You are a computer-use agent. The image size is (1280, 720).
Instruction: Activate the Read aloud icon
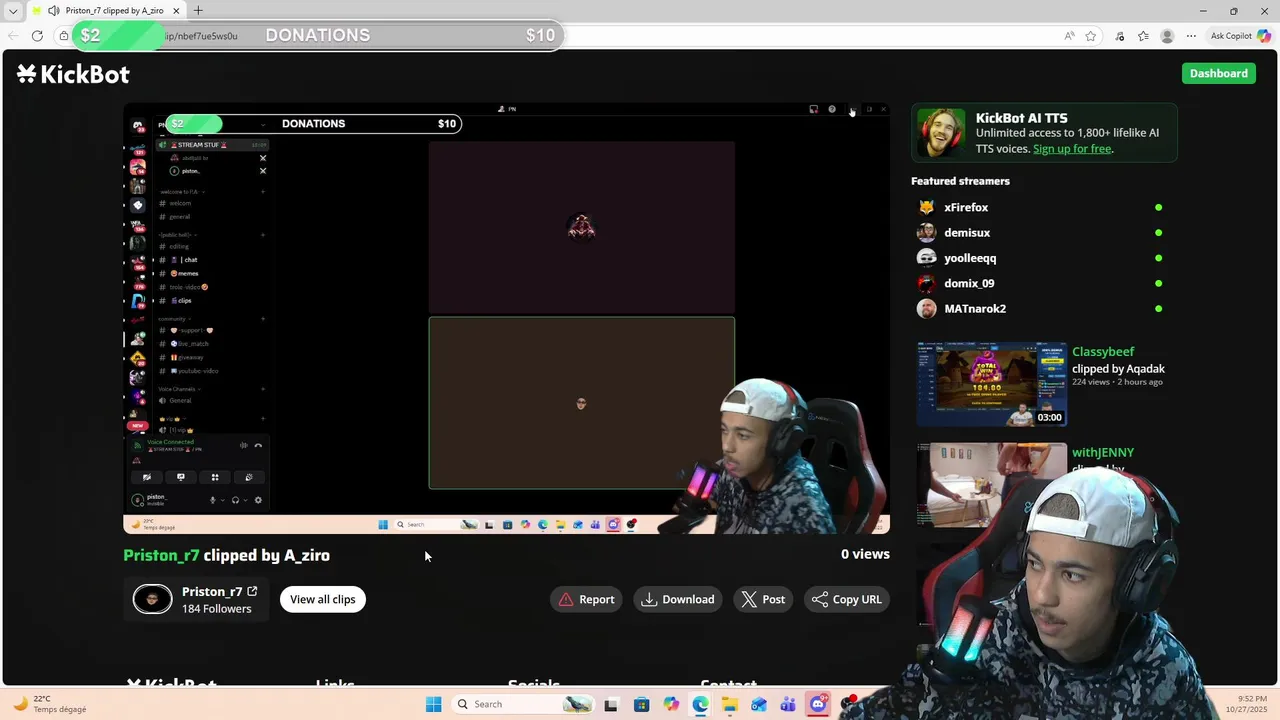click(1069, 36)
